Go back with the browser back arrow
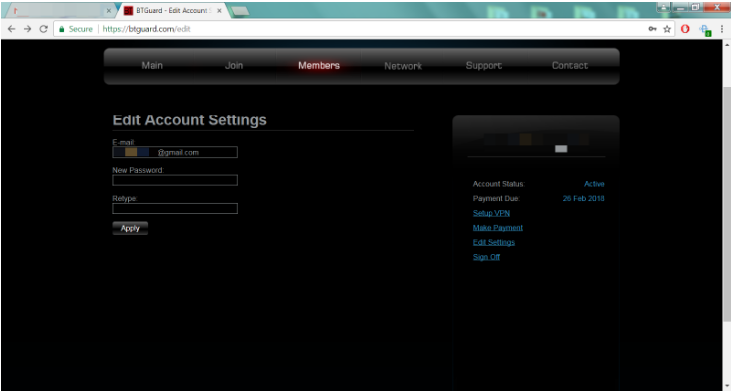The width and height of the screenshot is (731, 391). point(12,29)
